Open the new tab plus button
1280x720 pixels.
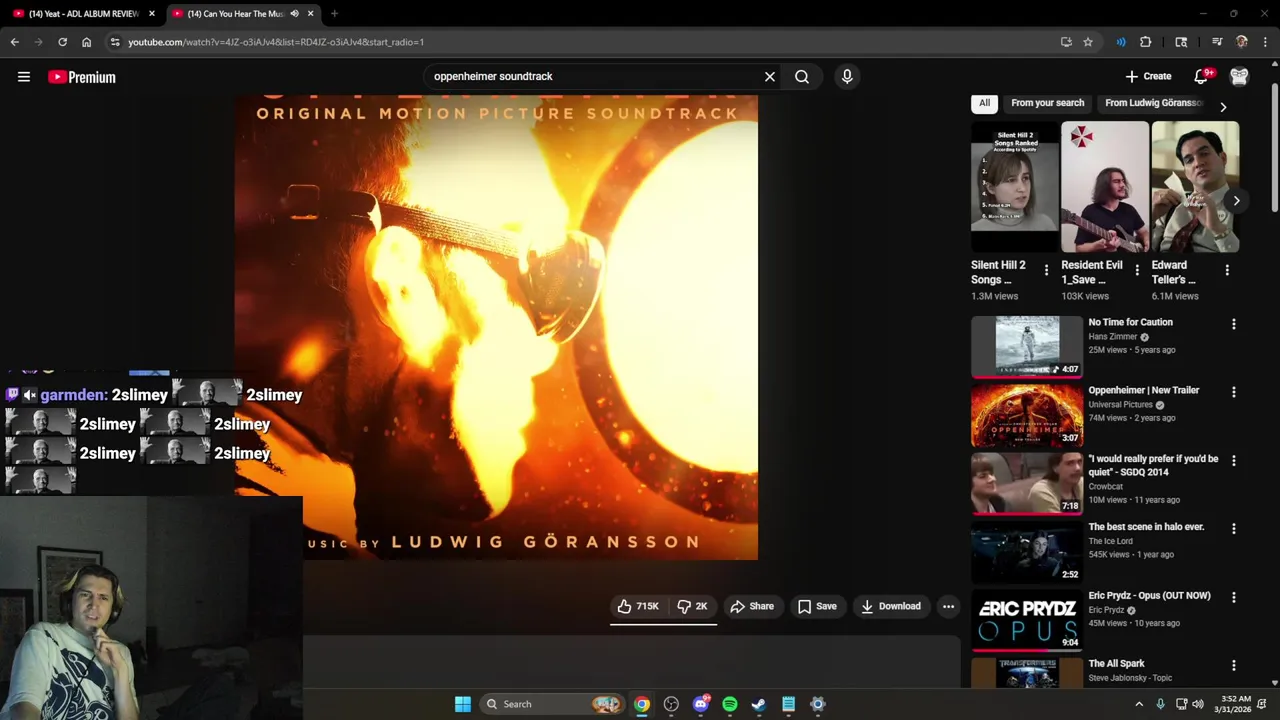pos(334,14)
